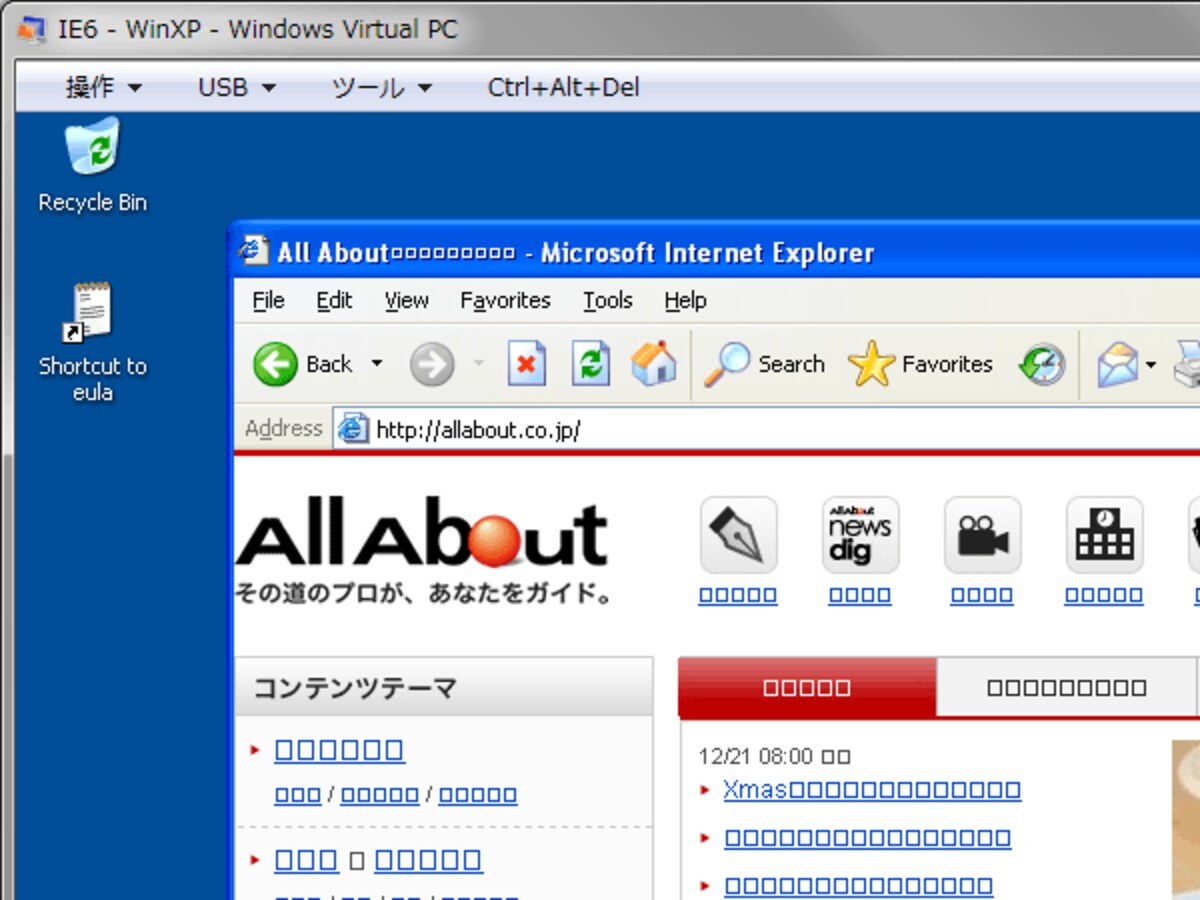The width and height of the screenshot is (1200, 900).
Task: Open the news dig site icon
Action: [x=860, y=535]
